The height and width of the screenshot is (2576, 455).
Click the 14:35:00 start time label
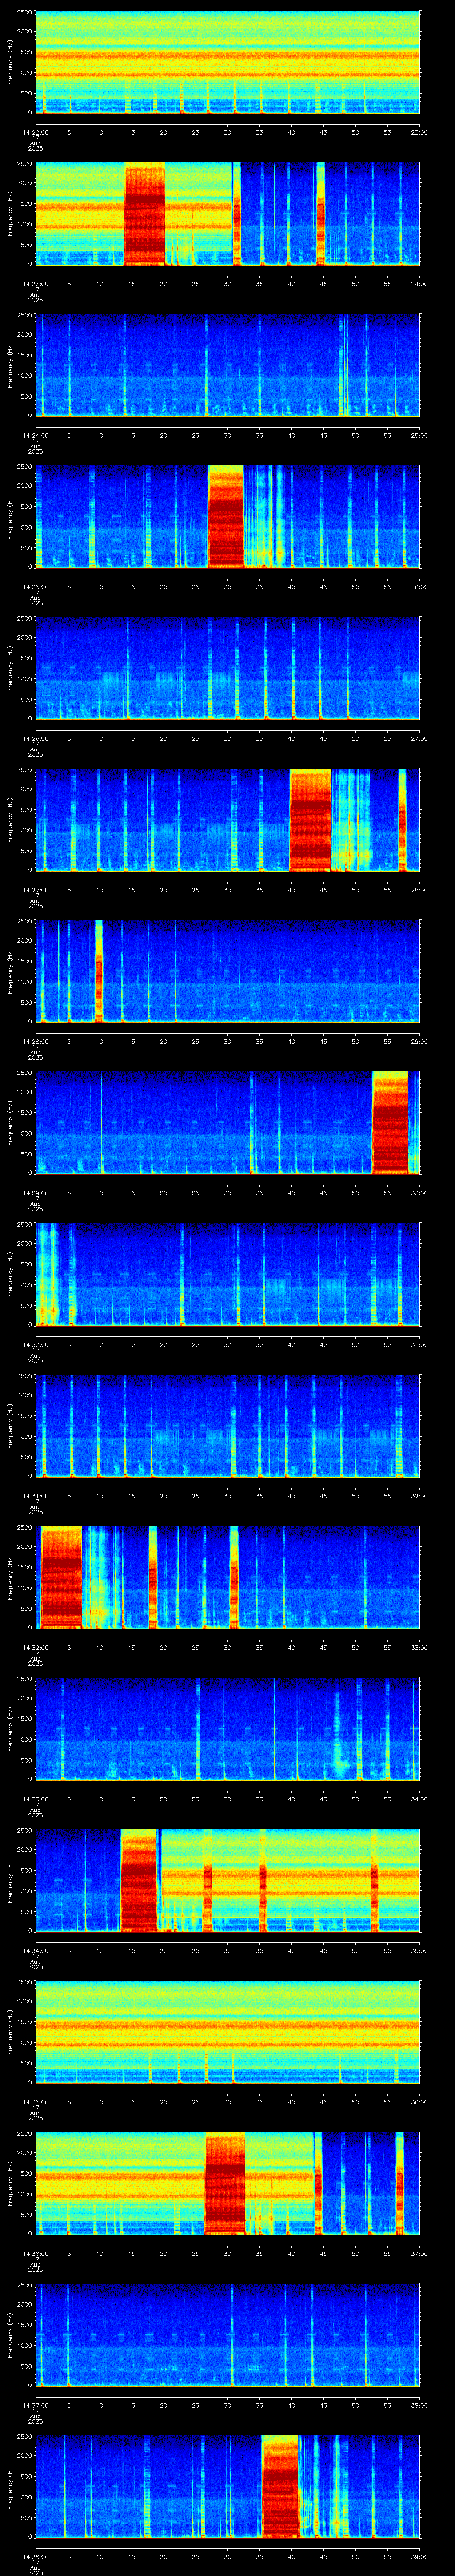(36, 2102)
